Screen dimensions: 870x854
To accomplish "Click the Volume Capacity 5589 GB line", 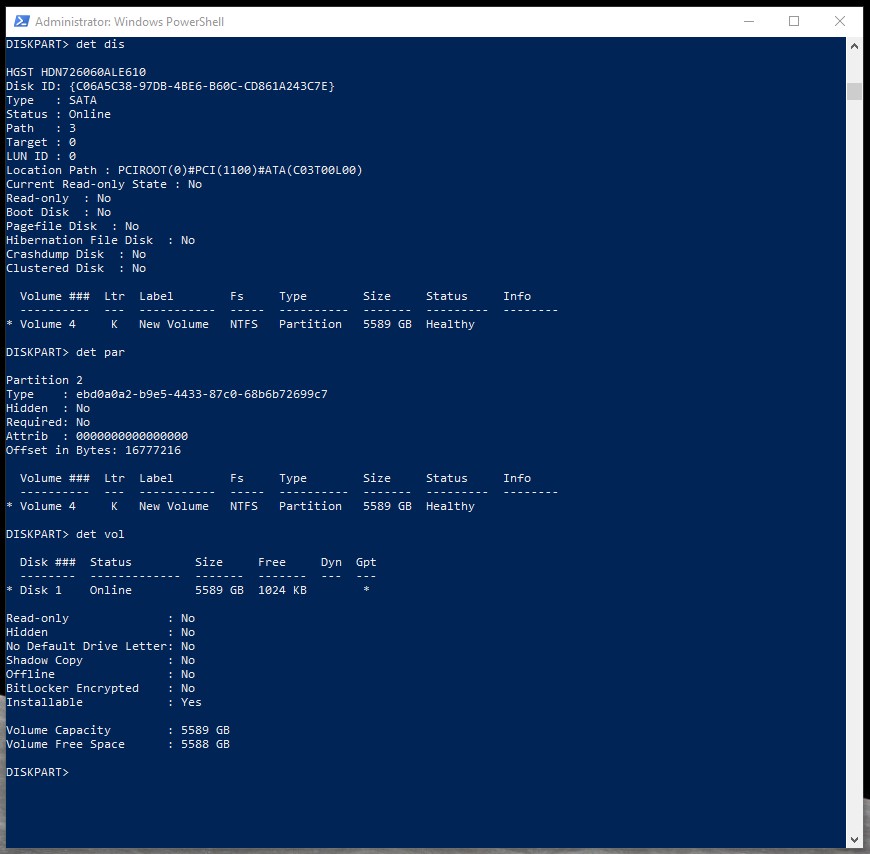I will pyautogui.click(x=118, y=730).
